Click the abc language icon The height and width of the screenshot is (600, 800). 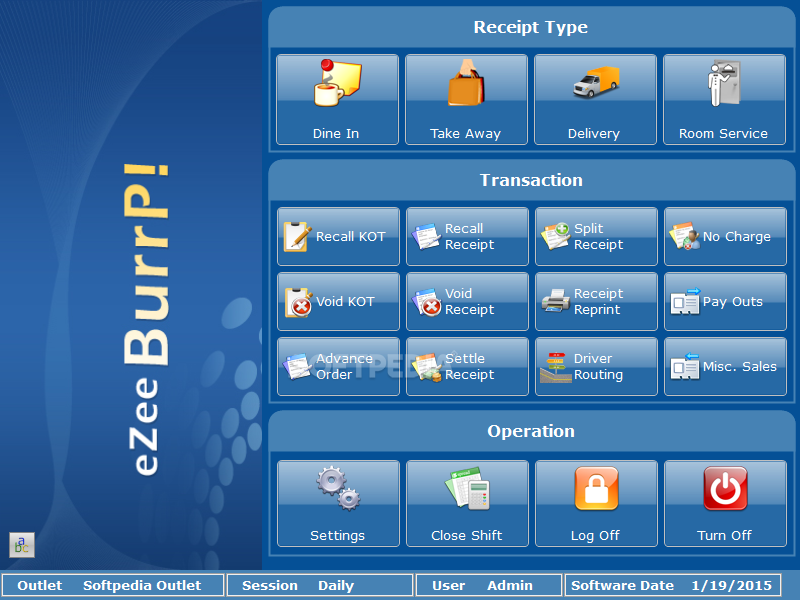pos(22,545)
